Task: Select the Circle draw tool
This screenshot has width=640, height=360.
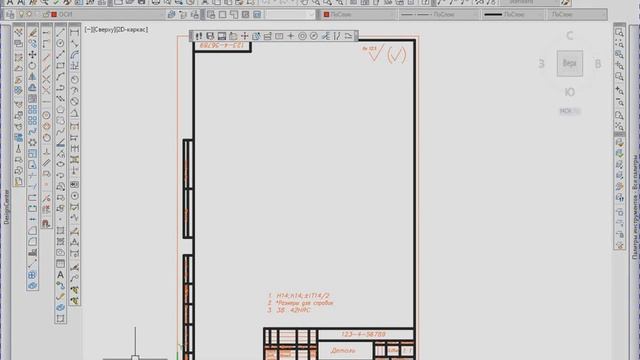Action: pyautogui.click(x=60, y=43)
